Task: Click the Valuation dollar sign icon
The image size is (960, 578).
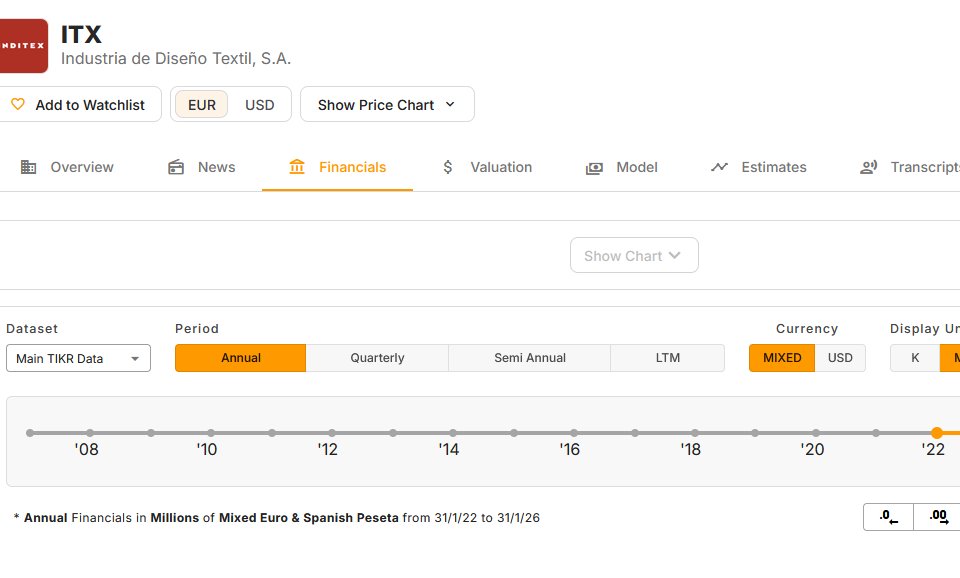Action: point(448,167)
